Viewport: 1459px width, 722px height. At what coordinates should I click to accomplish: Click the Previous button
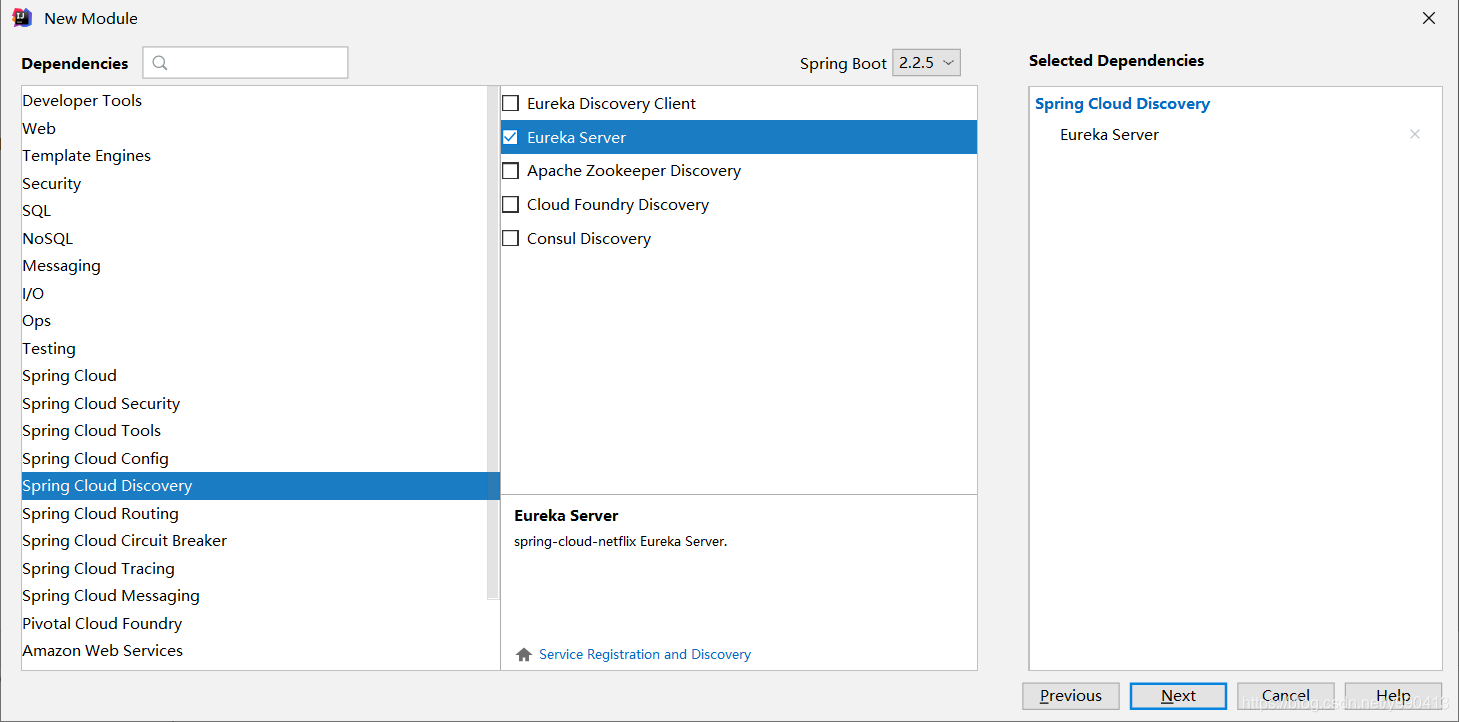click(1071, 696)
